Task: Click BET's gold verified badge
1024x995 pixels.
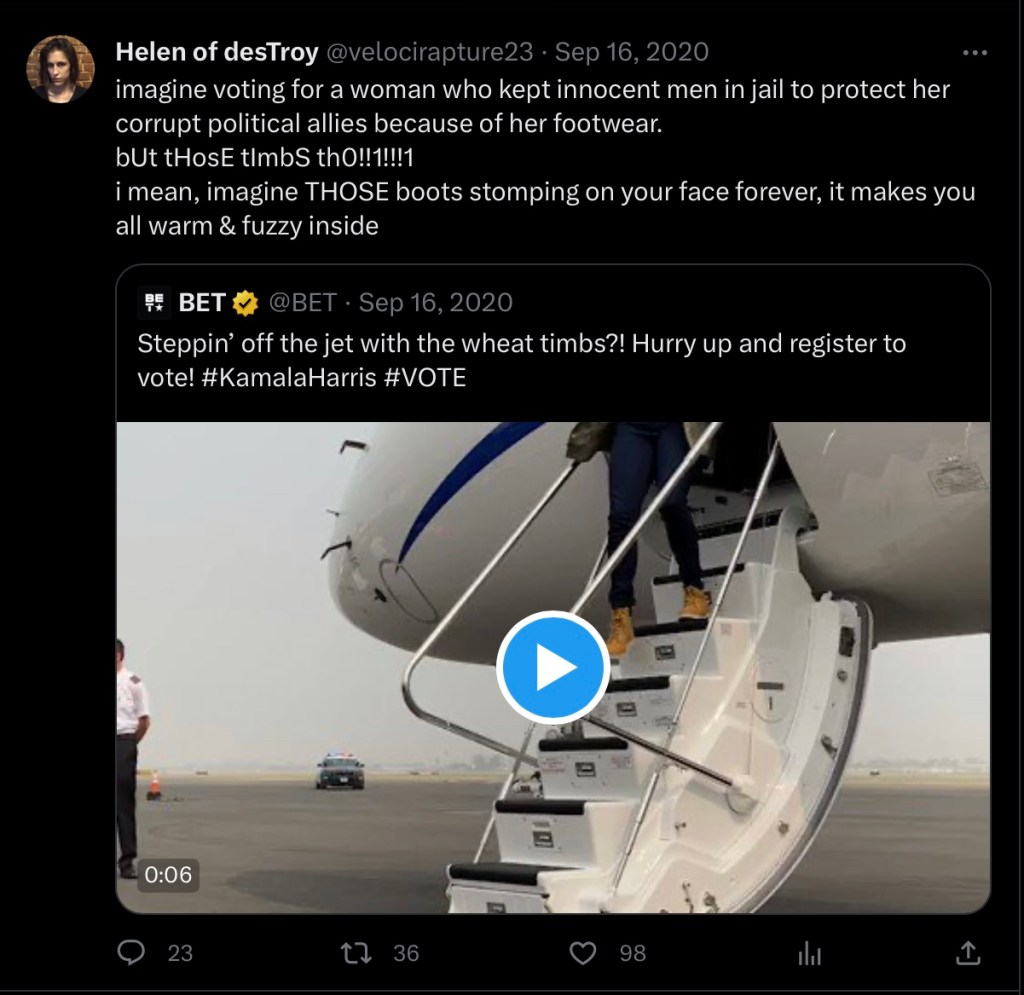Action: click(x=245, y=302)
